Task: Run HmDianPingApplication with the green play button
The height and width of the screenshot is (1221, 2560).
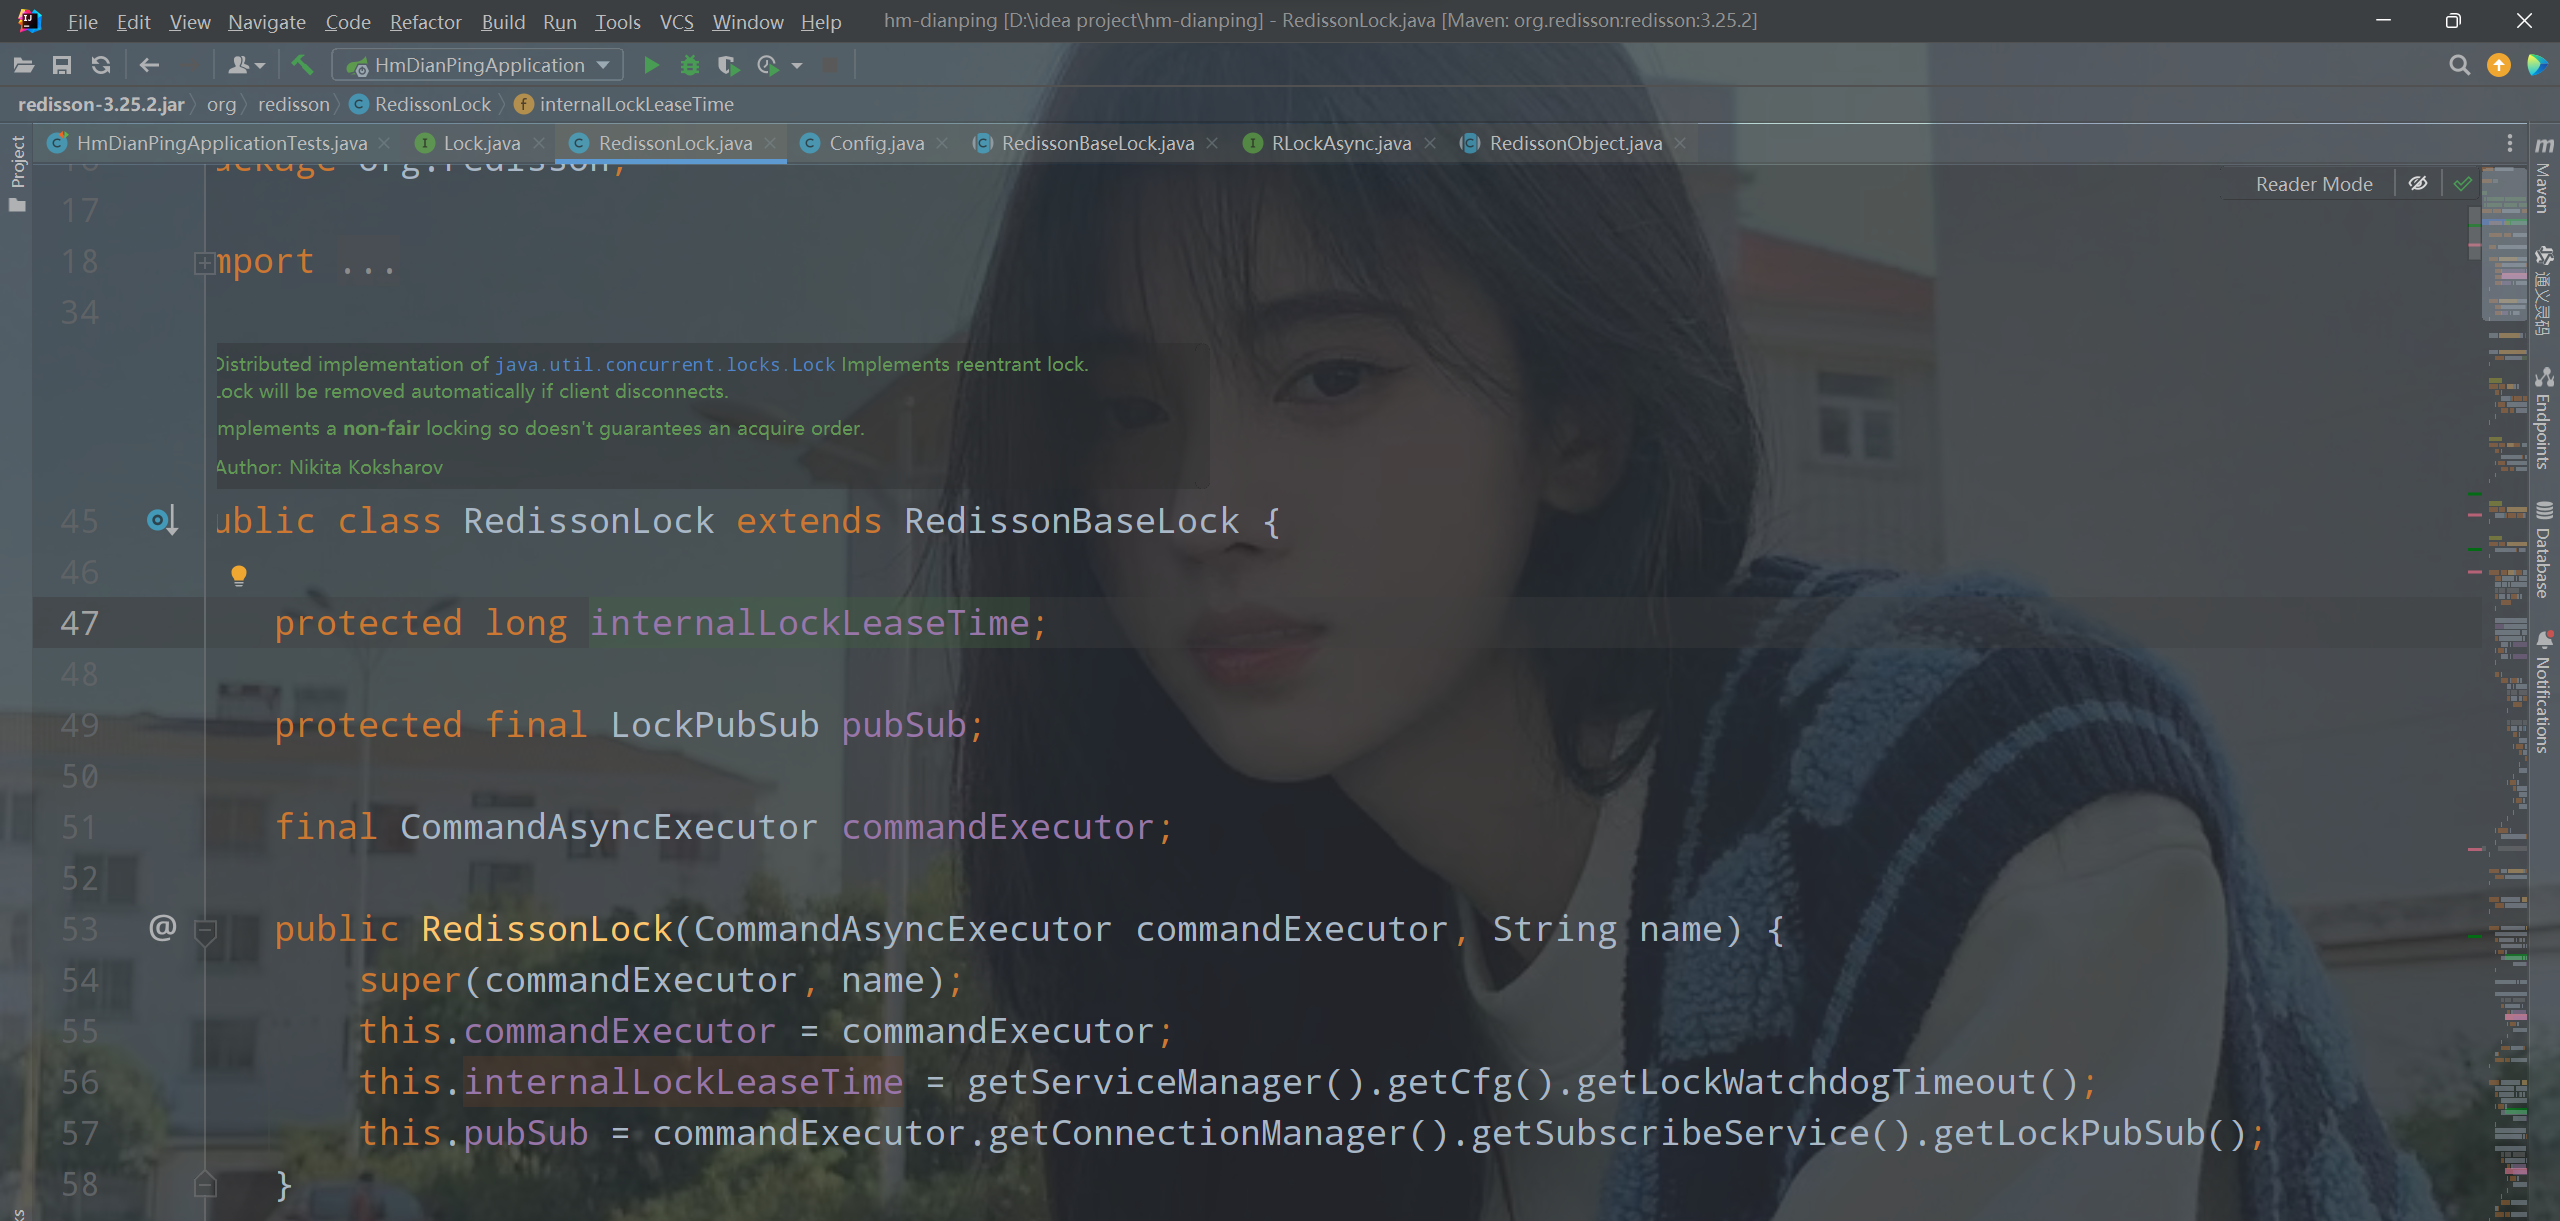Action: coord(651,66)
